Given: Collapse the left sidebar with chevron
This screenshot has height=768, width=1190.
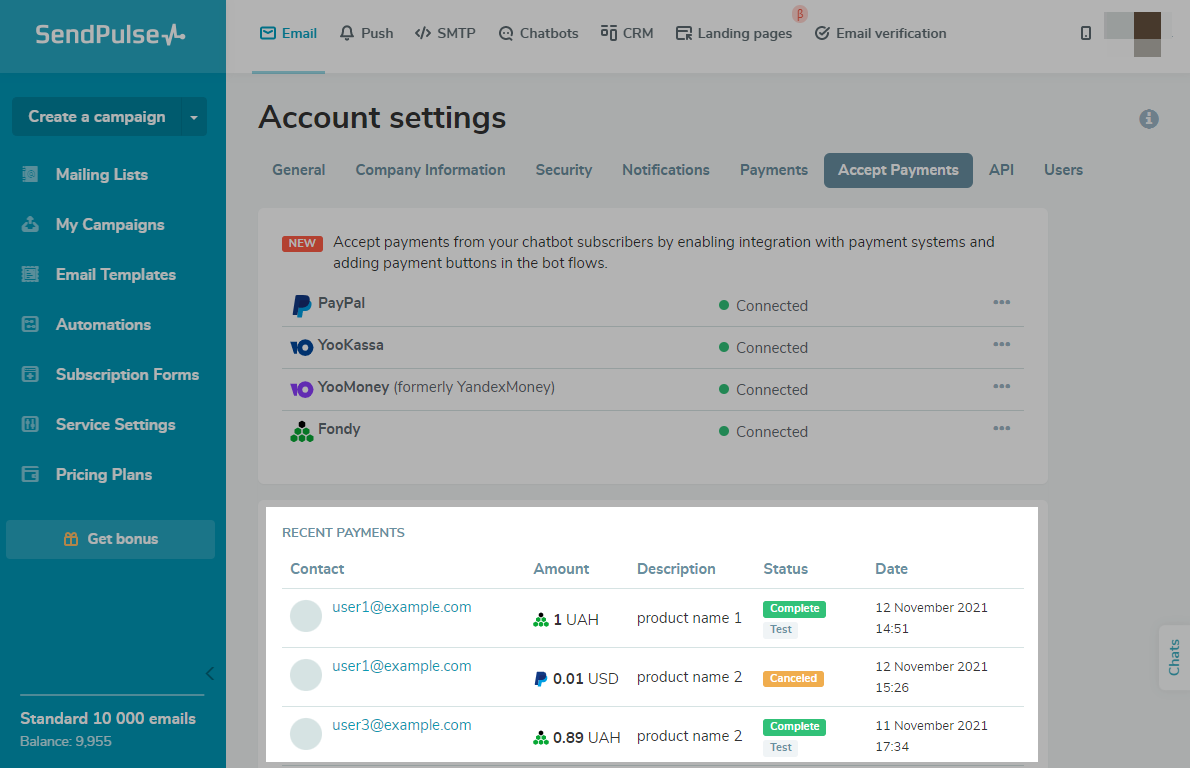Looking at the screenshot, I should pos(210,673).
